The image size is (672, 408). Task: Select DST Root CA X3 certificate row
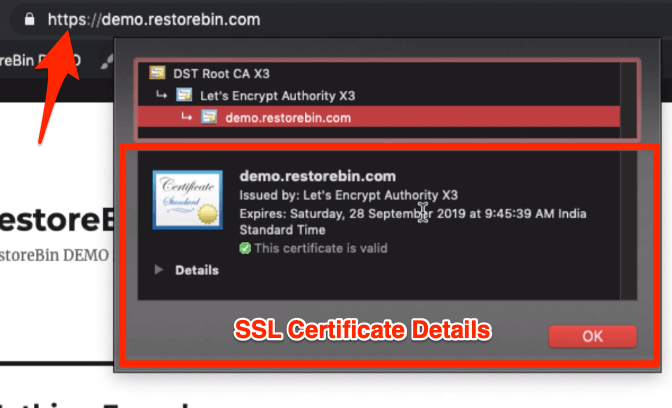[379, 73]
